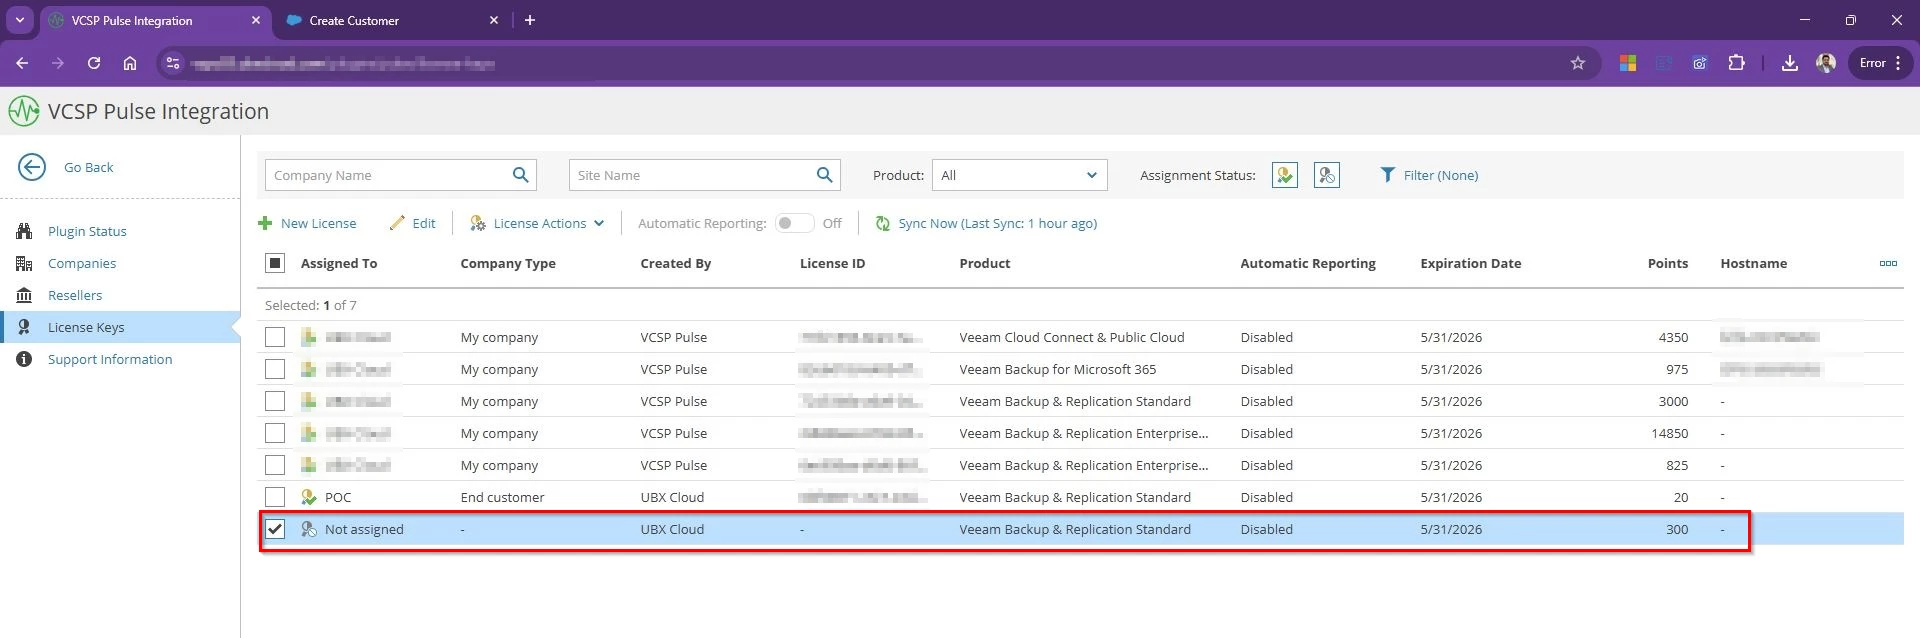Click the Edit button
The width and height of the screenshot is (1920, 638).
click(413, 223)
